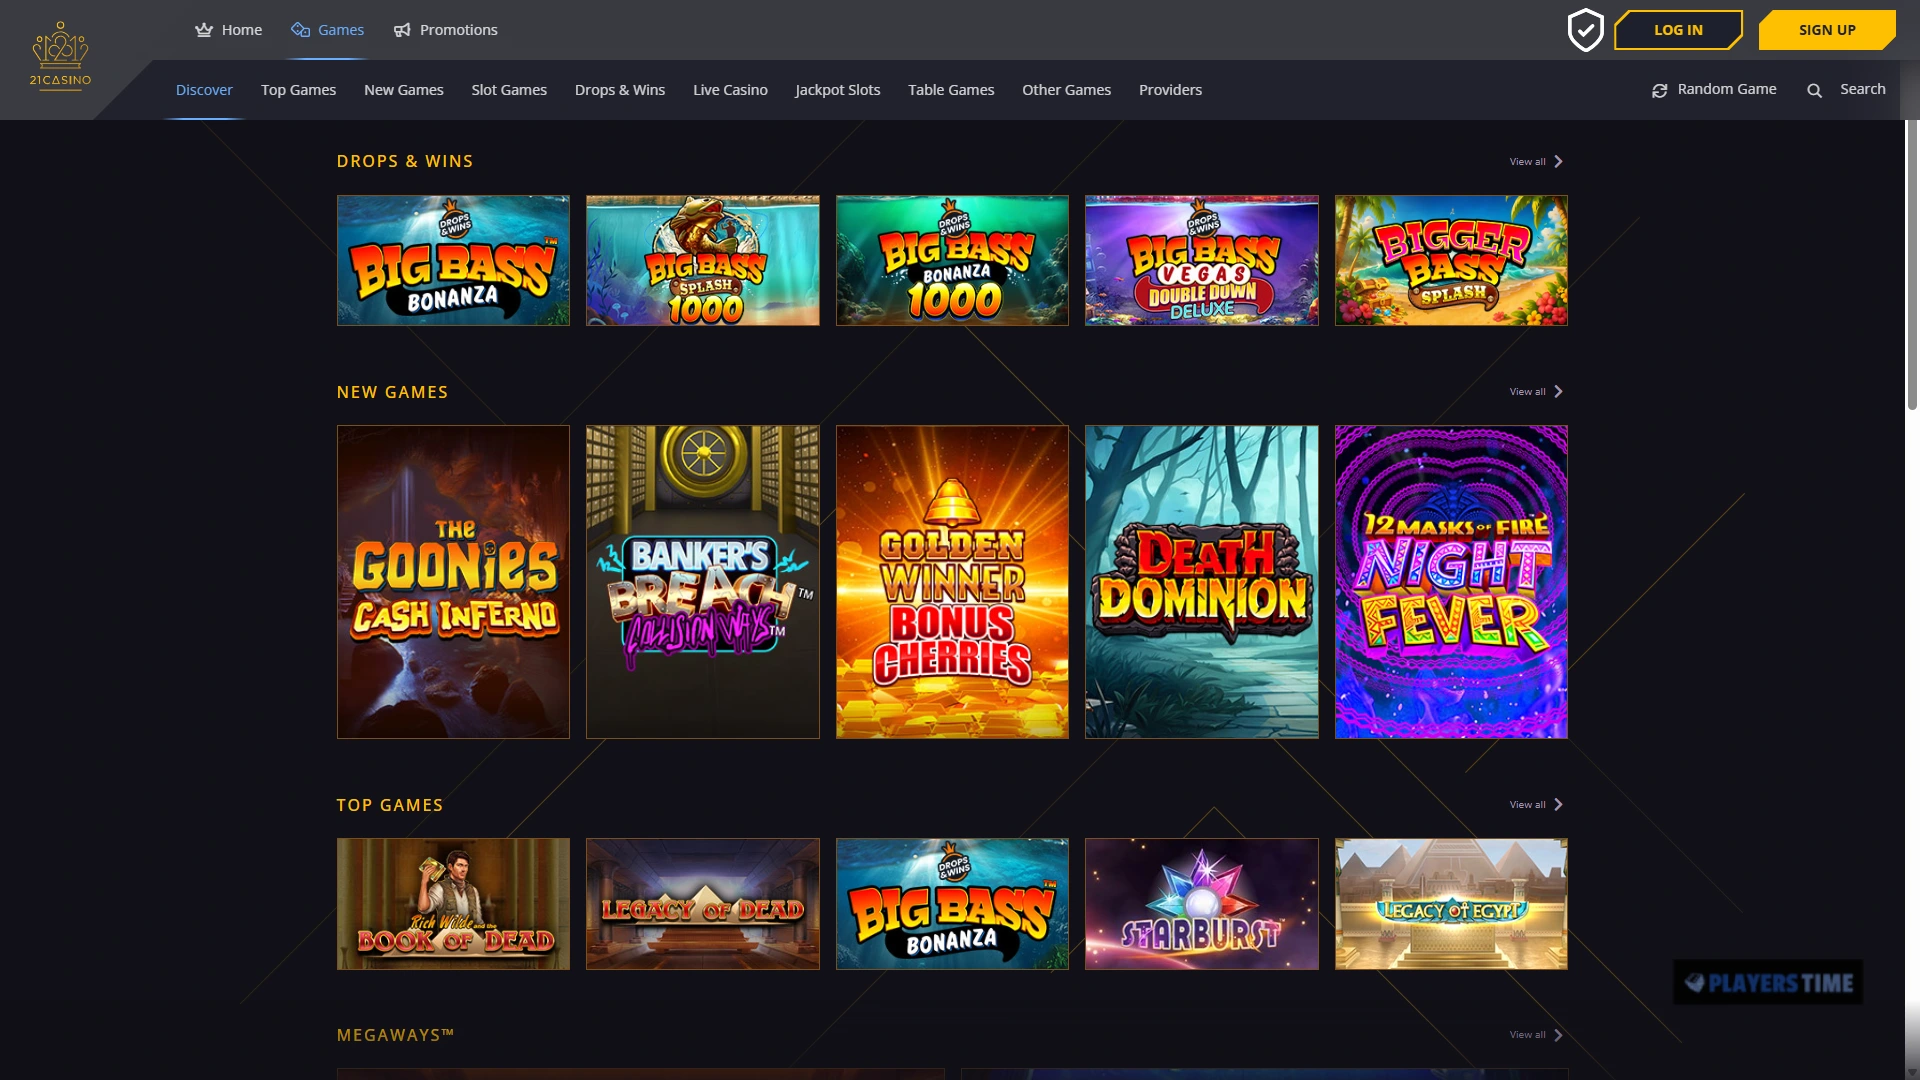
Task: Click the LOG IN button
Action: (x=1678, y=30)
